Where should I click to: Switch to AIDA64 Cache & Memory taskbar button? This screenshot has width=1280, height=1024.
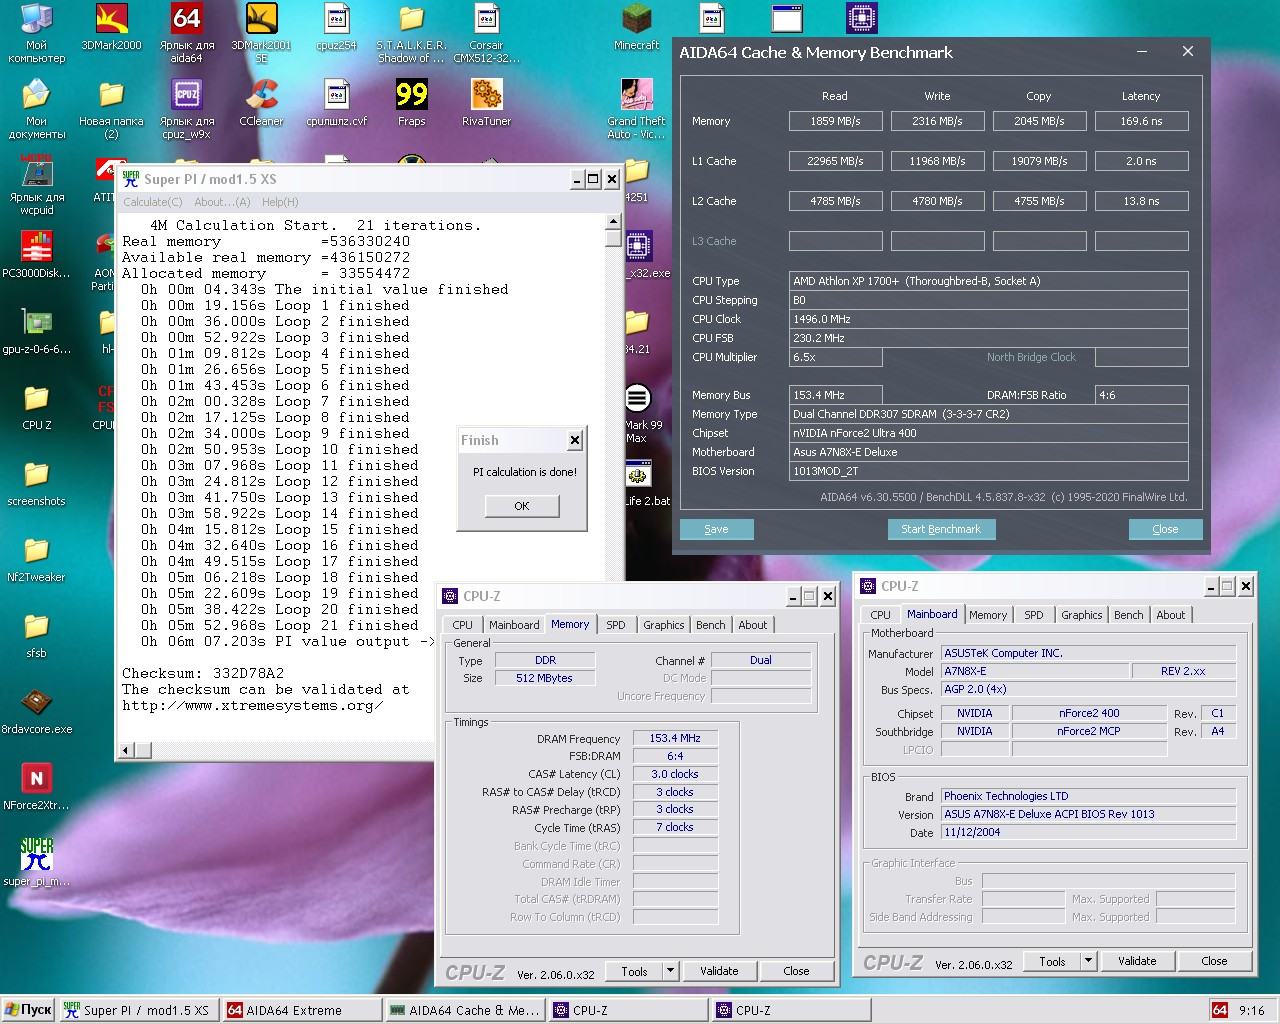click(465, 1010)
